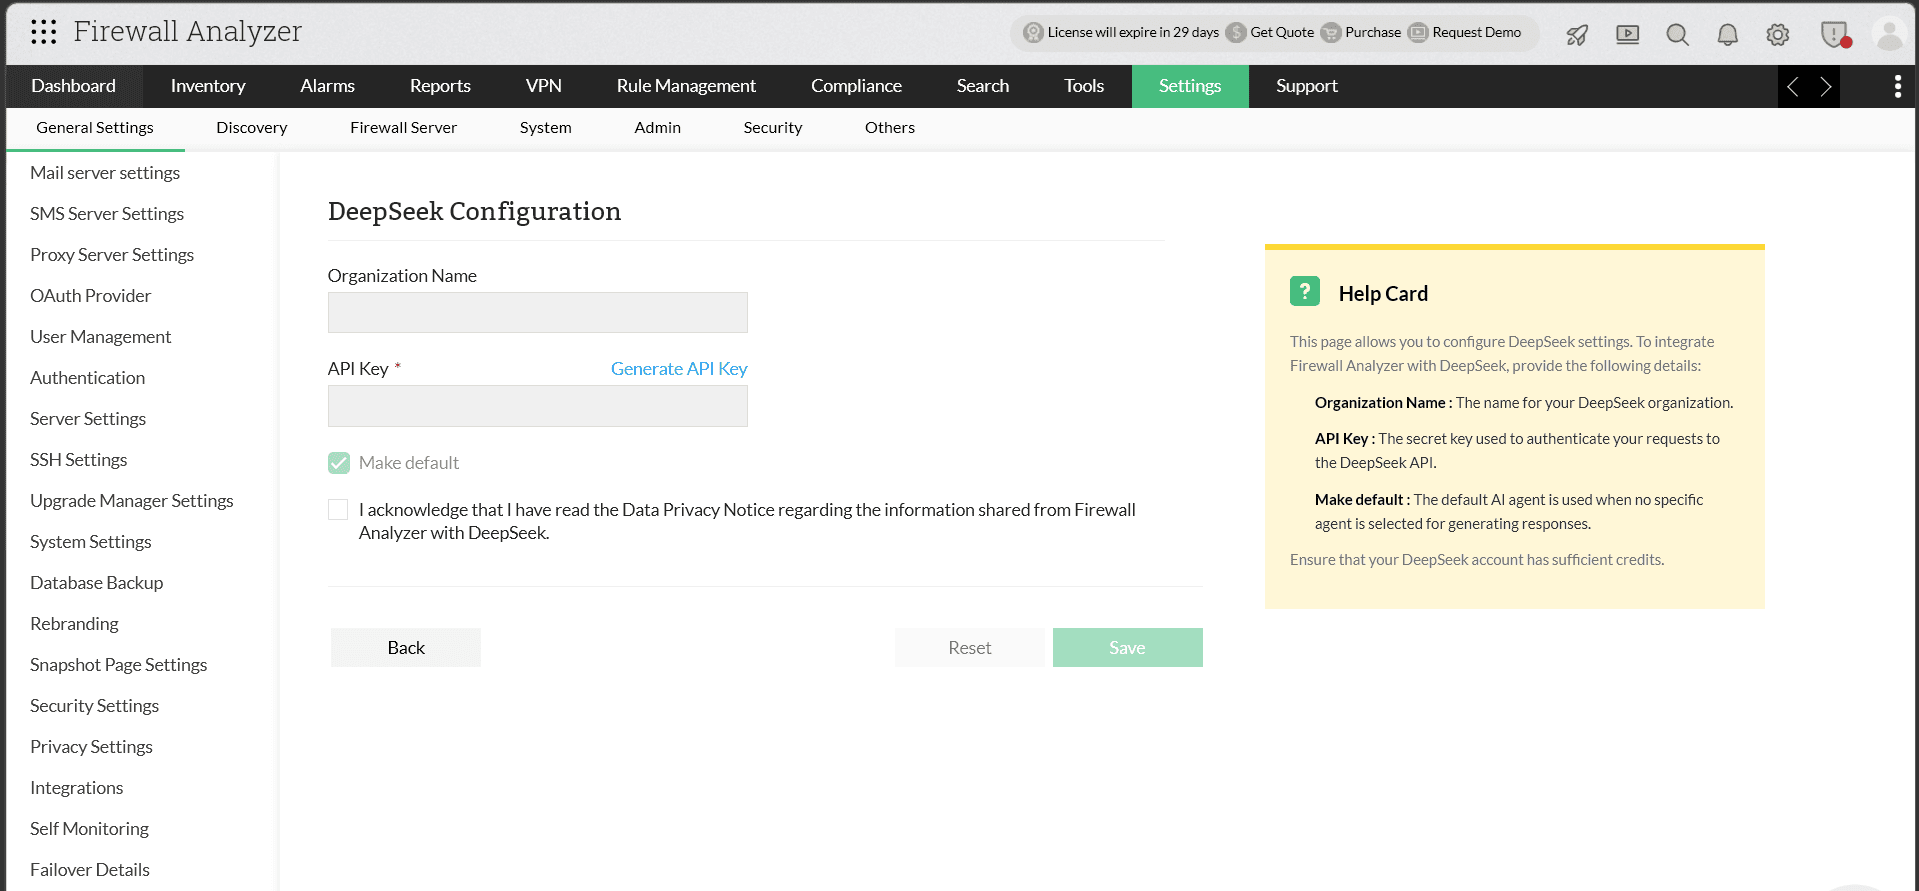Image resolution: width=1919 pixels, height=891 pixels.
Task: Toggle the Make default checkbox
Action: pos(339,463)
